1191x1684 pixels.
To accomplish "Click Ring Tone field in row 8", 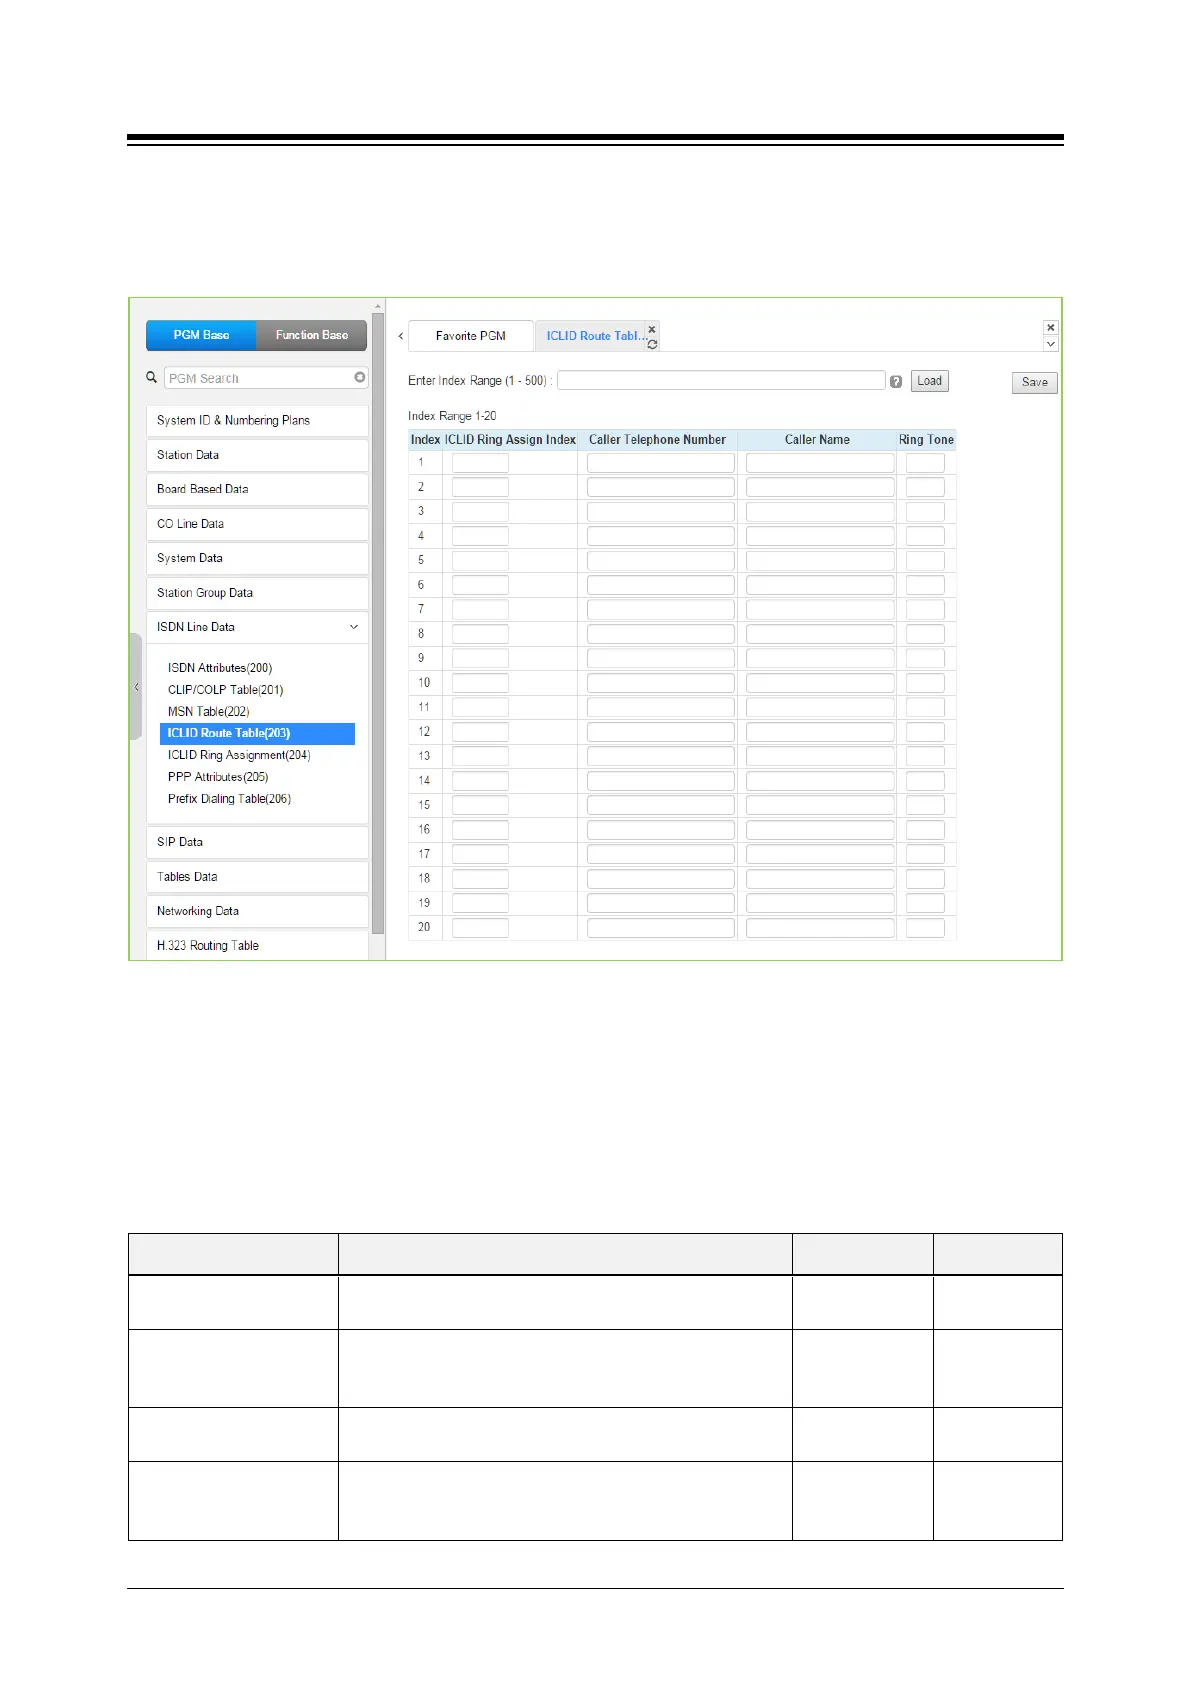I will coord(925,634).
